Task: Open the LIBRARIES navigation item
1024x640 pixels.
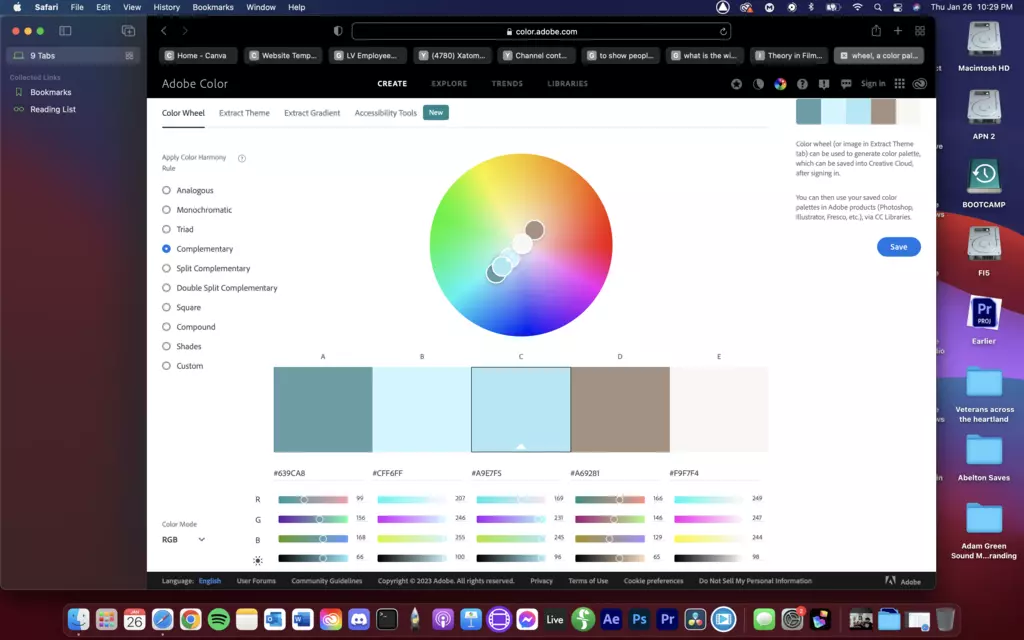Action: tap(568, 84)
